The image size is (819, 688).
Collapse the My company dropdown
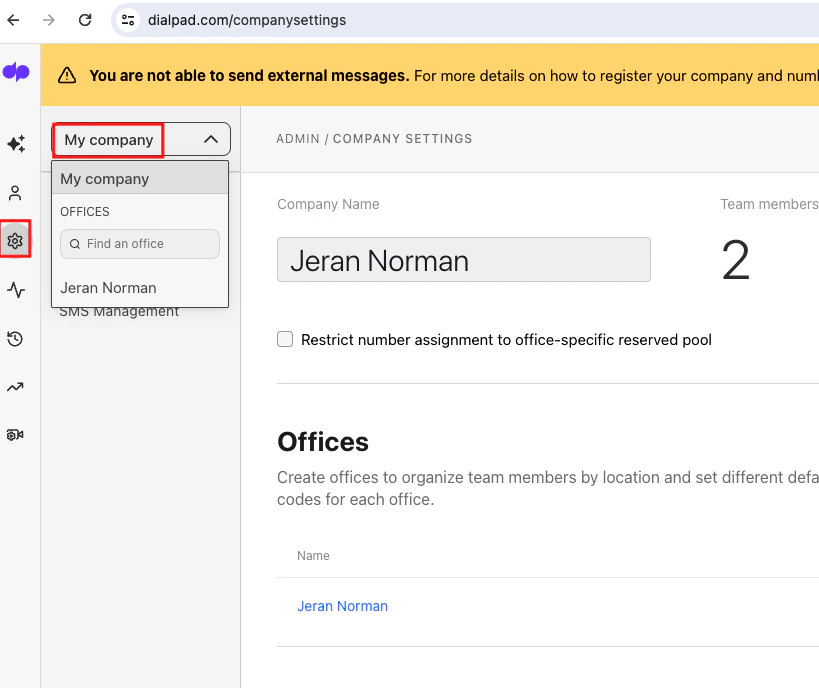coord(141,139)
